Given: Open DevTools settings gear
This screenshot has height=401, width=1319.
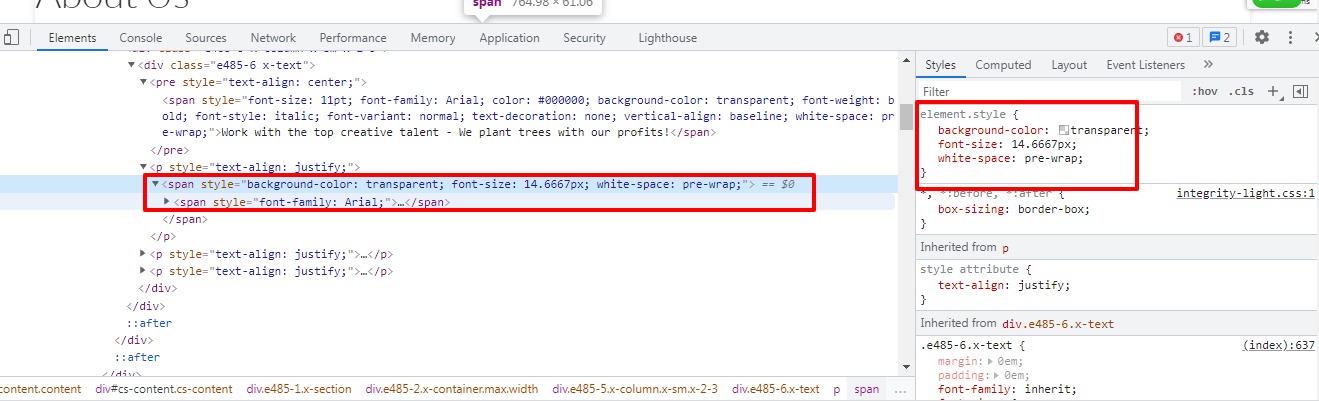Looking at the screenshot, I should coord(1262,38).
